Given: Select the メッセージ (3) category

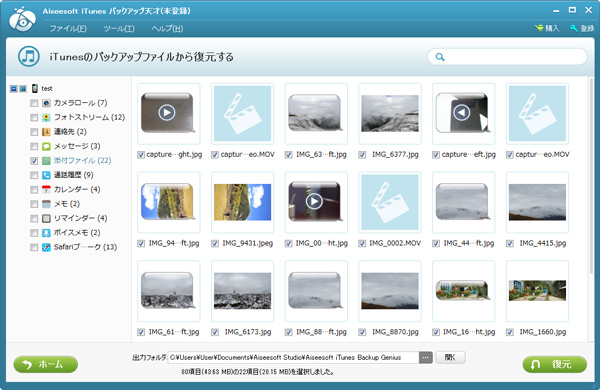Looking at the screenshot, I should pyautogui.click(x=77, y=146).
